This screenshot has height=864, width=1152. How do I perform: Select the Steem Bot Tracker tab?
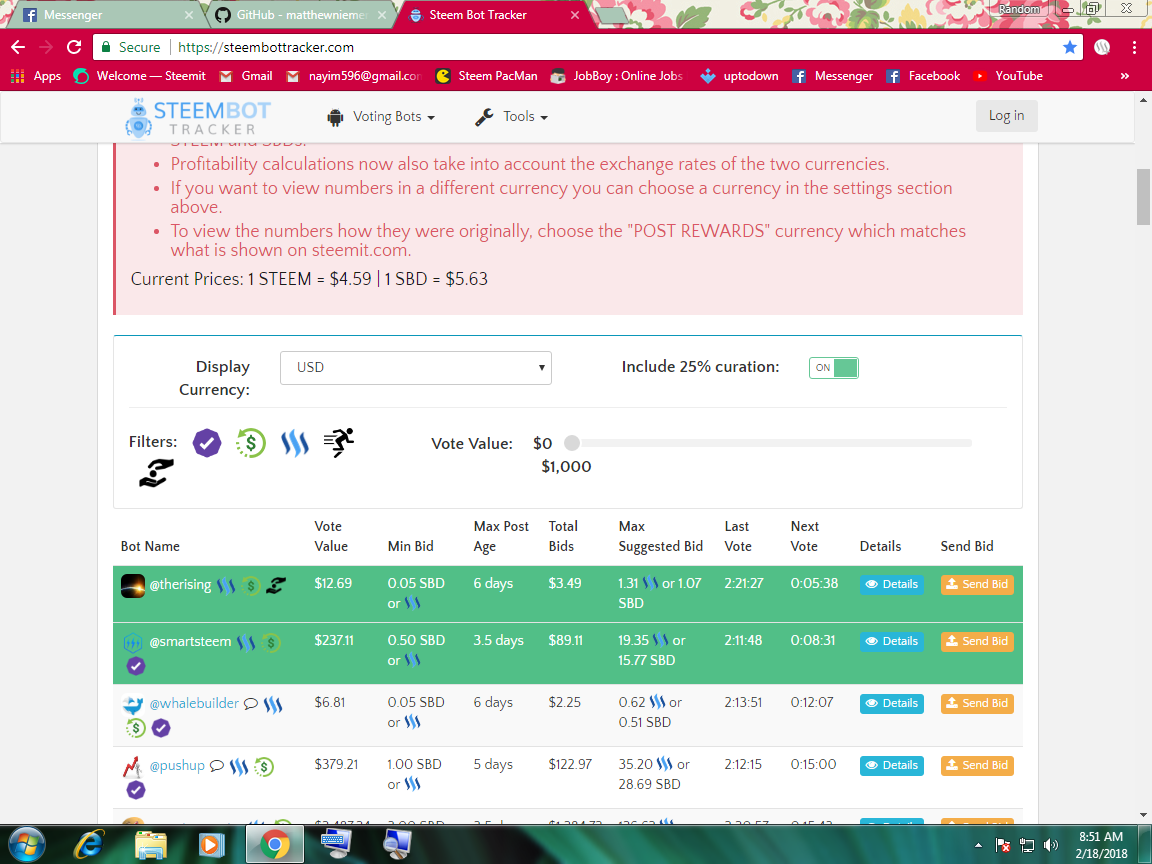pos(492,15)
